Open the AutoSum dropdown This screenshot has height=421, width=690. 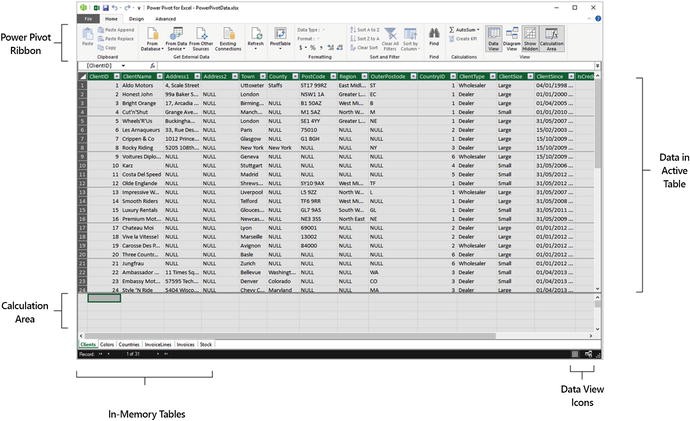(x=478, y=30)
